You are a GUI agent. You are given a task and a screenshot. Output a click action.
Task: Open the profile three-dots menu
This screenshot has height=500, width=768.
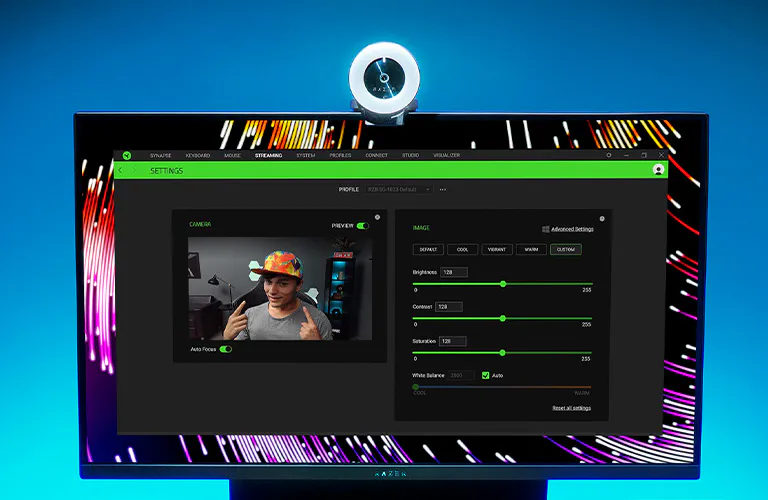click(443, 189)
